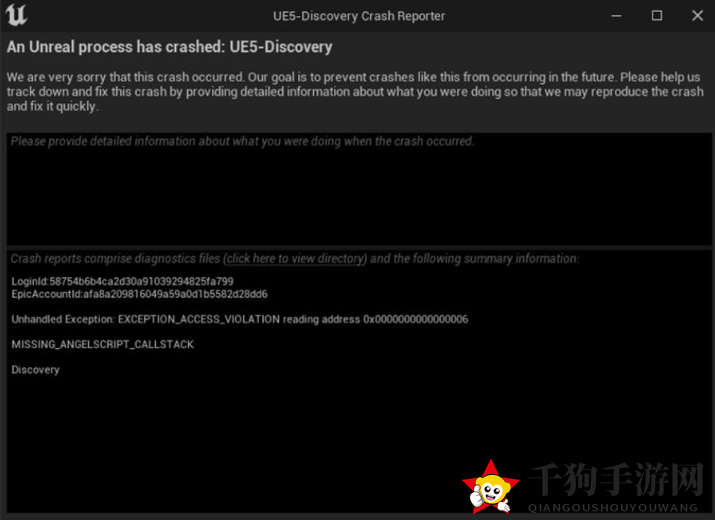This screenshot has height=520, width=715.
Task: Click the Unhandled Exception EXCEPTION_ACCESS_VIOLATION line
Action: click(240, 319)
